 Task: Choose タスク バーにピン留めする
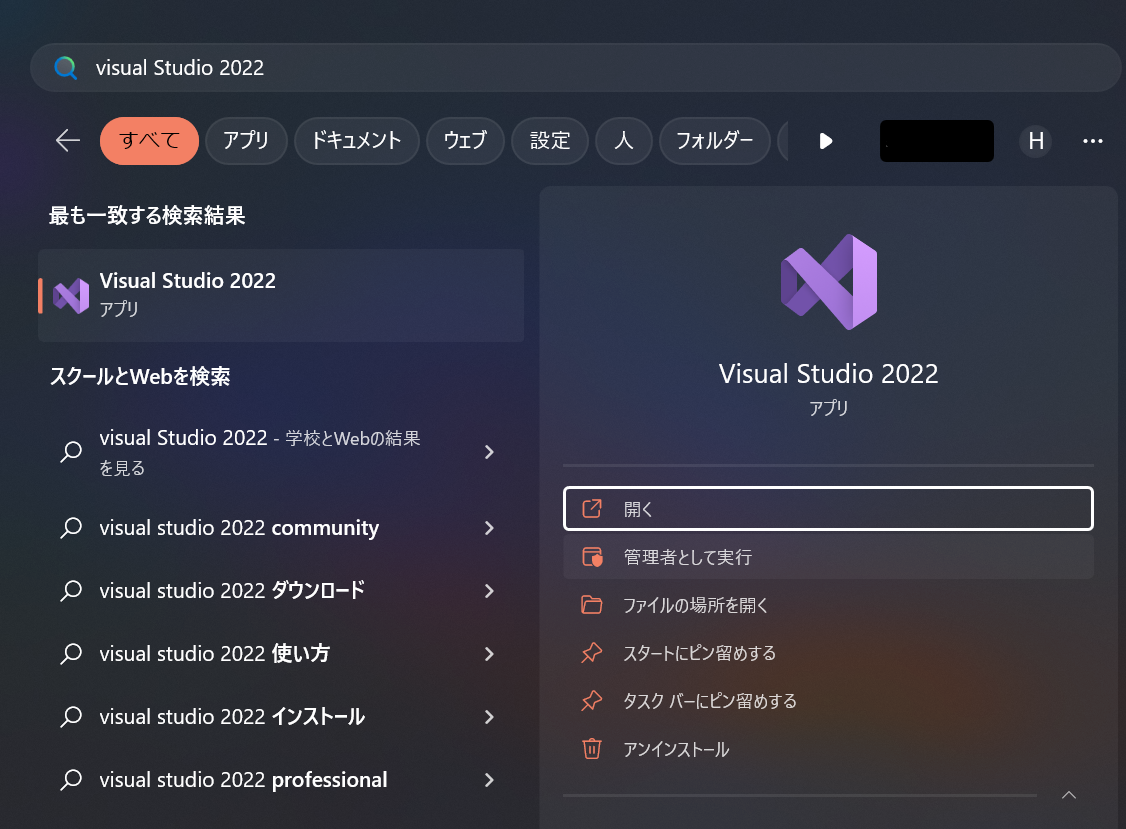(828, 701)
